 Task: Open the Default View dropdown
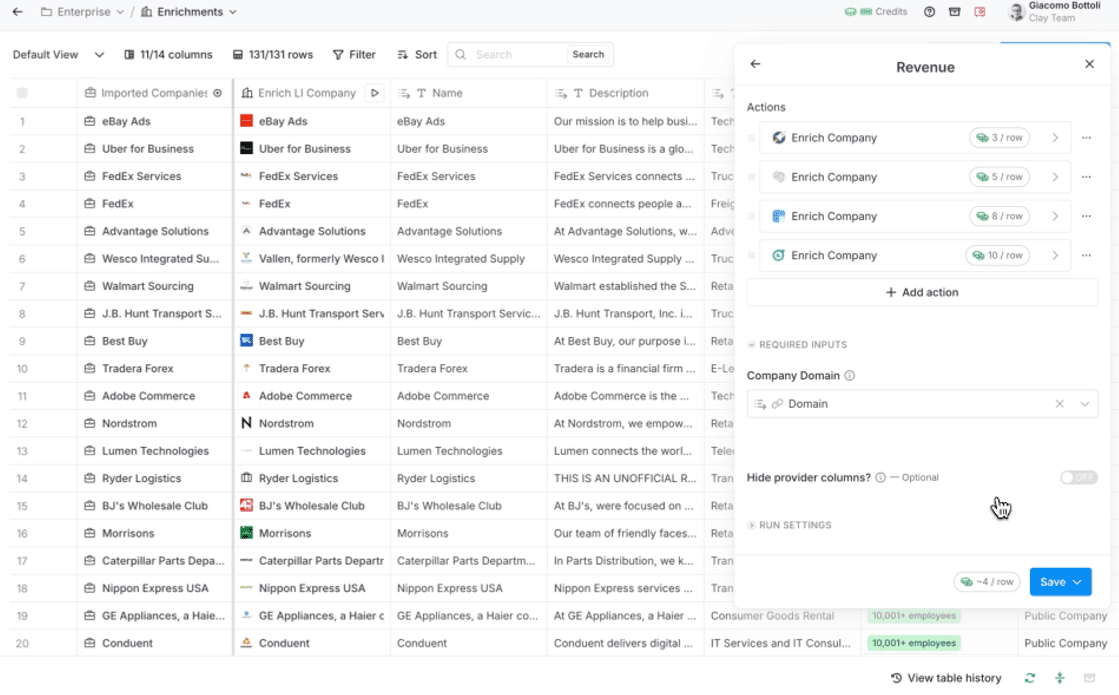point(59,54)
